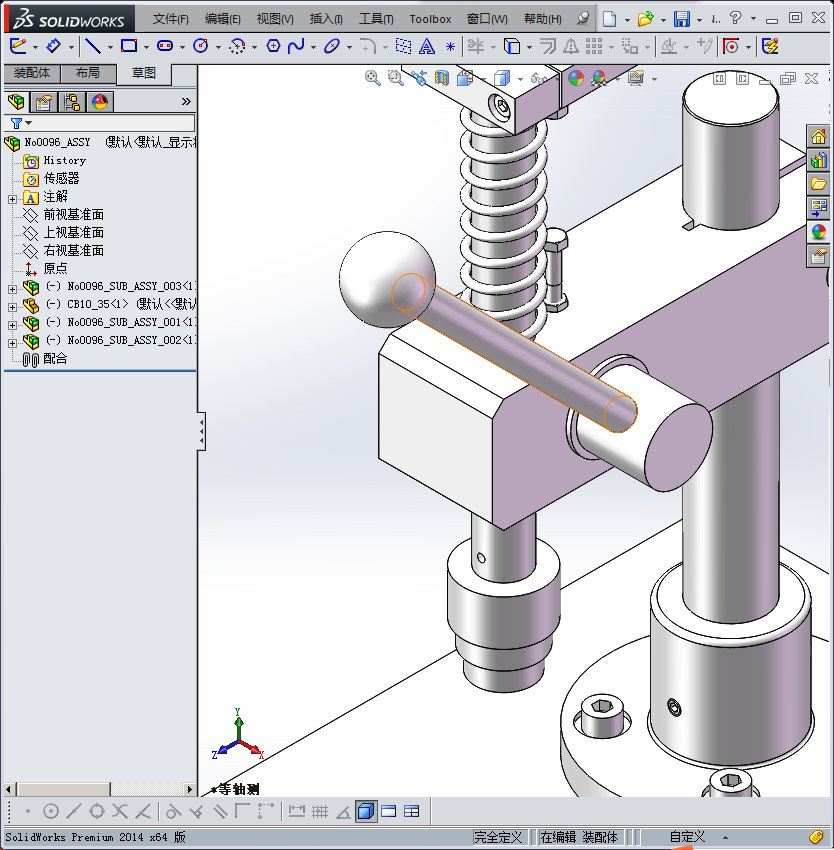834x850 pixels.
Task: Click Zoom to Fit in view toolbar
Action: pos(373,78)
